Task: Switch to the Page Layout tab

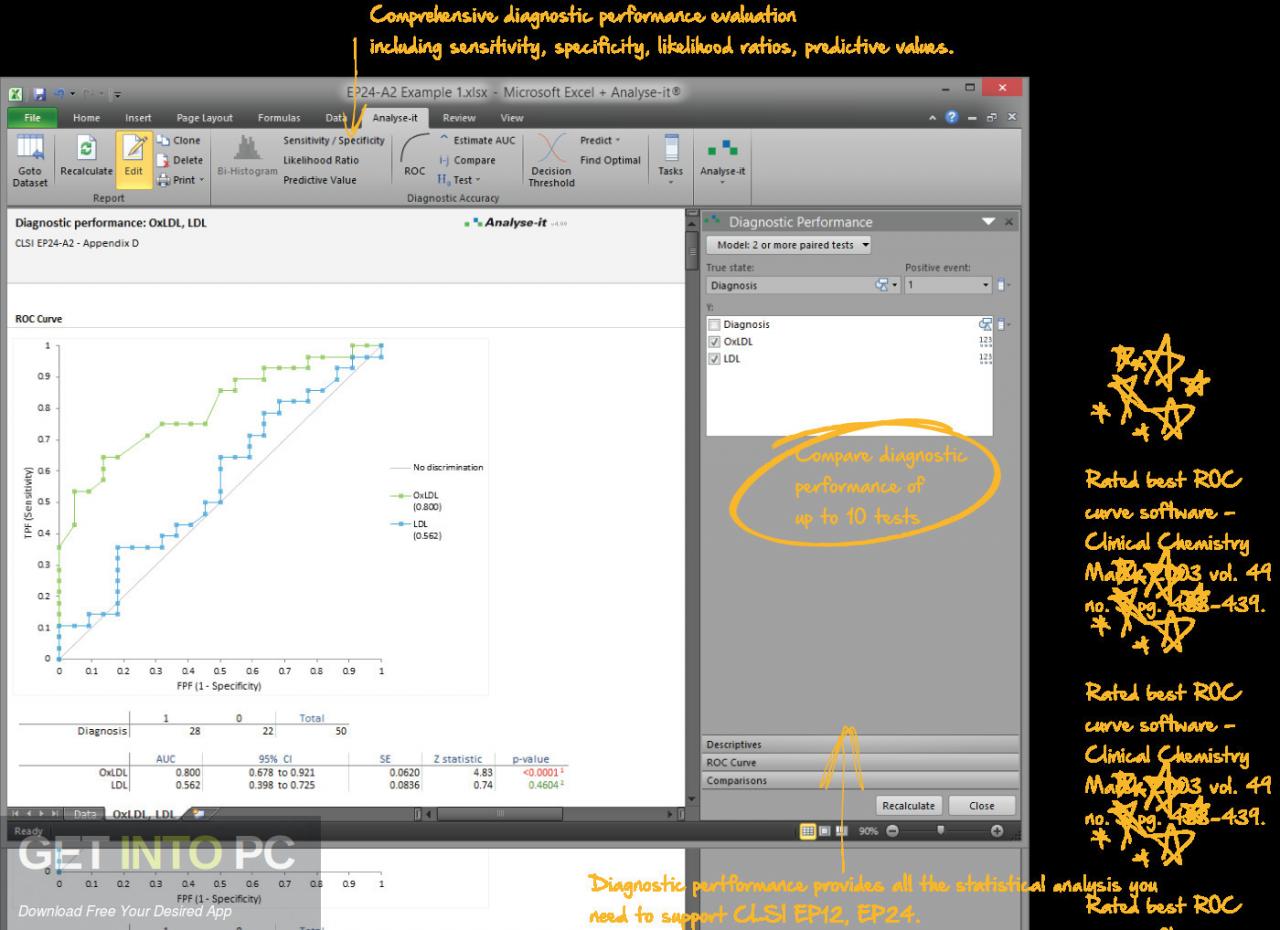Action: click(204, 118)
